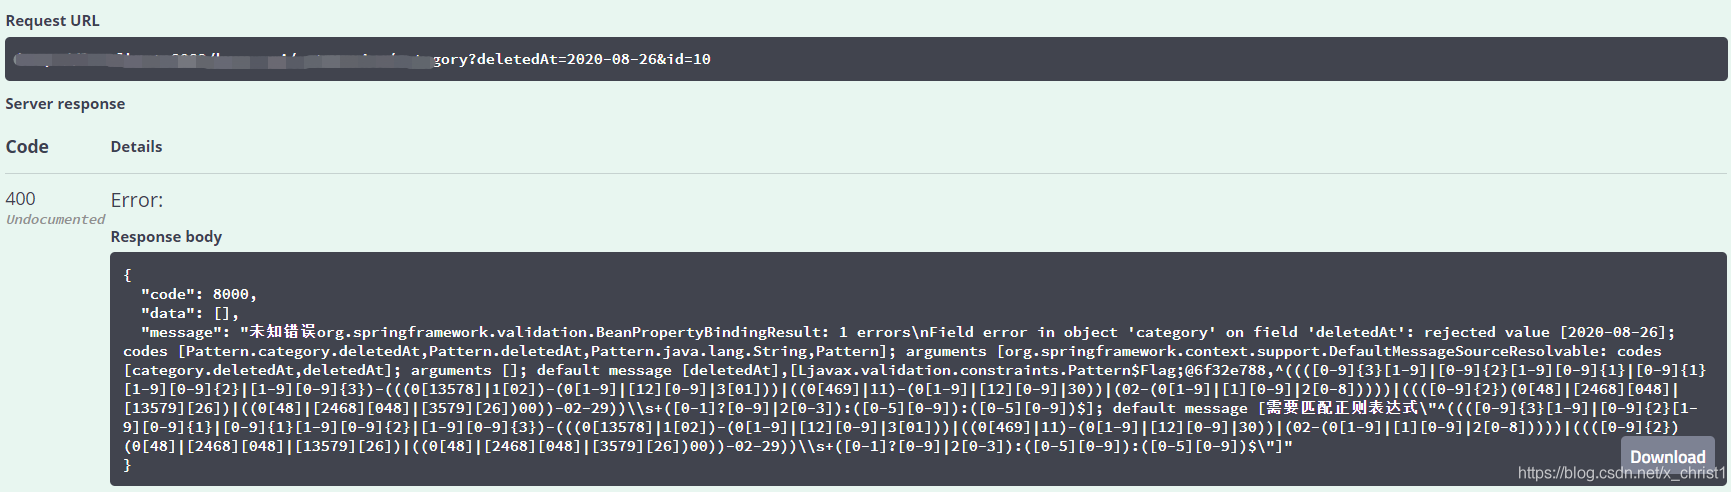This screenshot has height=492, width=1731.
Task: Click the "message" key in response
Action: point(181,332)
